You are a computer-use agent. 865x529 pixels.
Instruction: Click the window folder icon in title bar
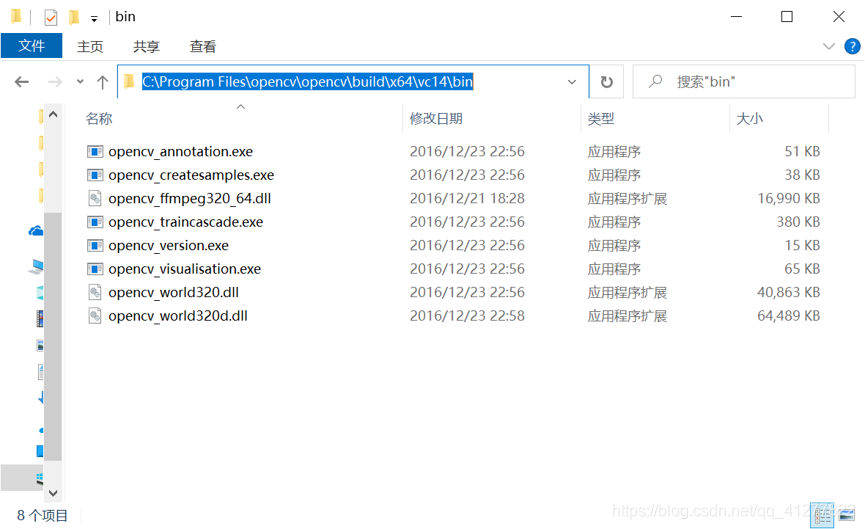(17, 17)
